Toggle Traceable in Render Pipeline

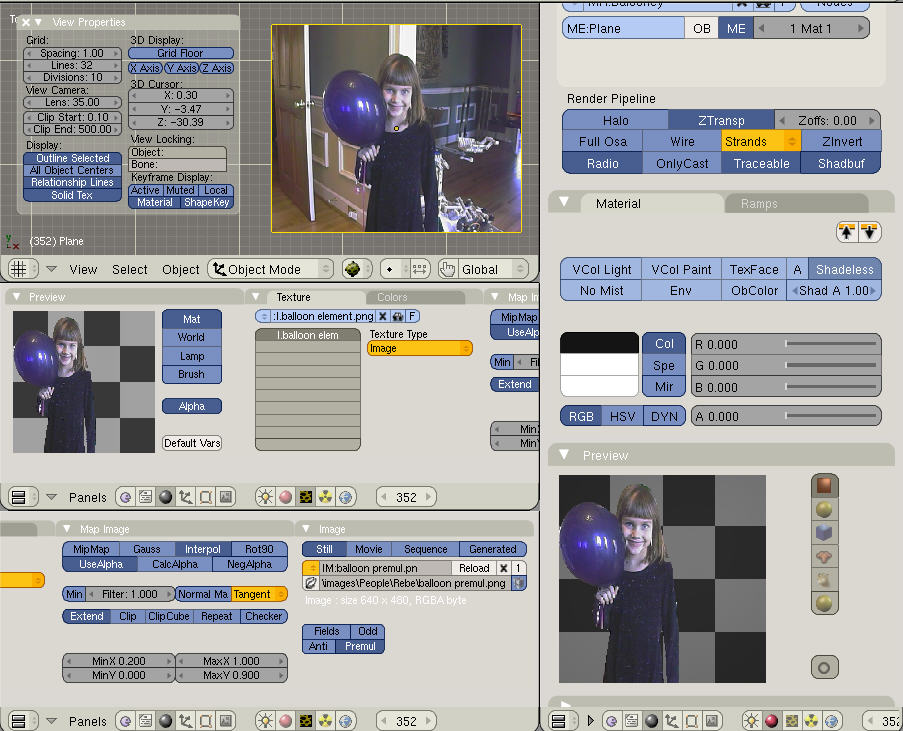[761, 164]
